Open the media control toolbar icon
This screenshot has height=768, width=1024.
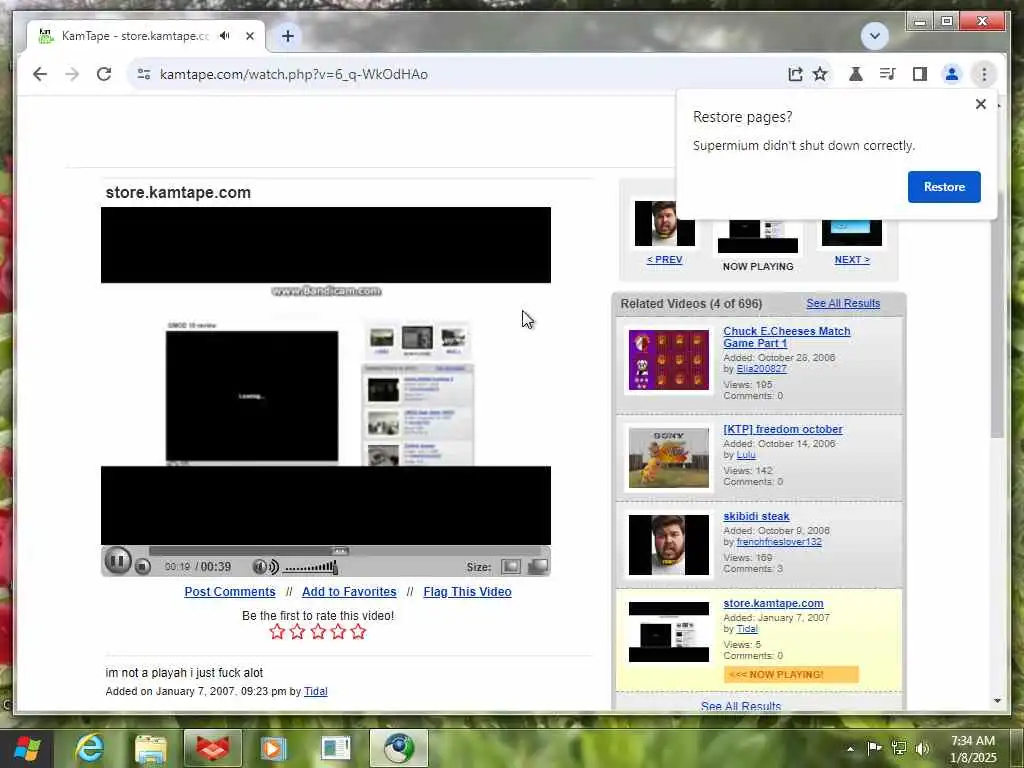pos(888,74)
